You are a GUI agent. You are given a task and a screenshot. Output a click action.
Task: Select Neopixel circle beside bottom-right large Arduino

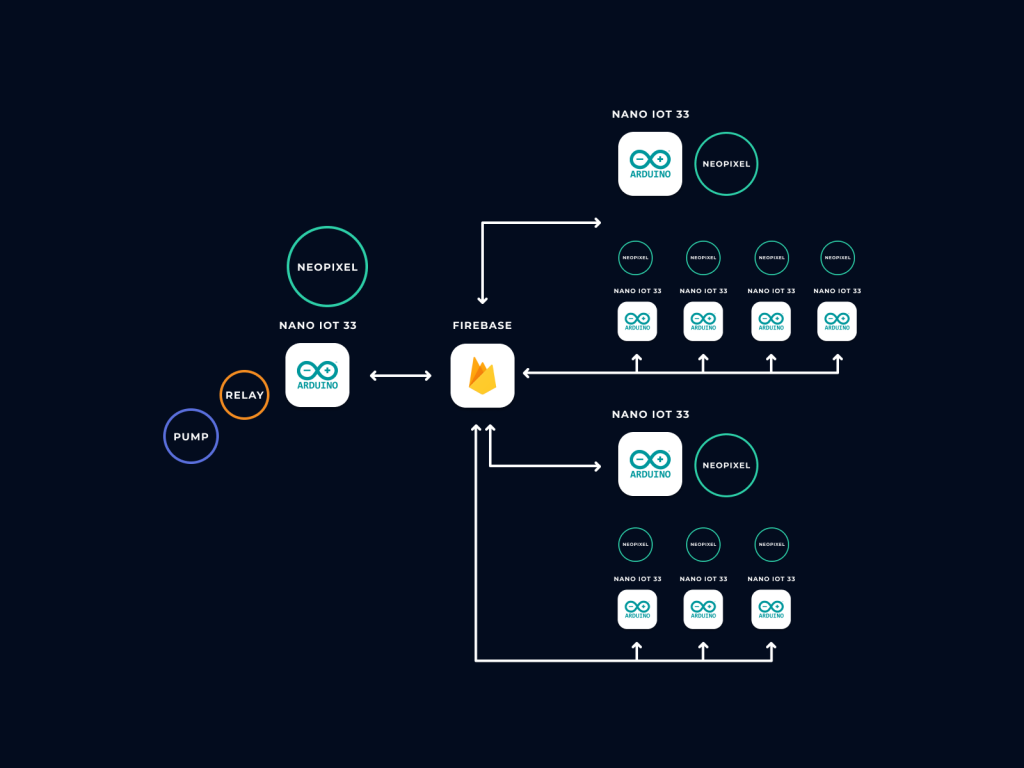click(x=726, y=465)
